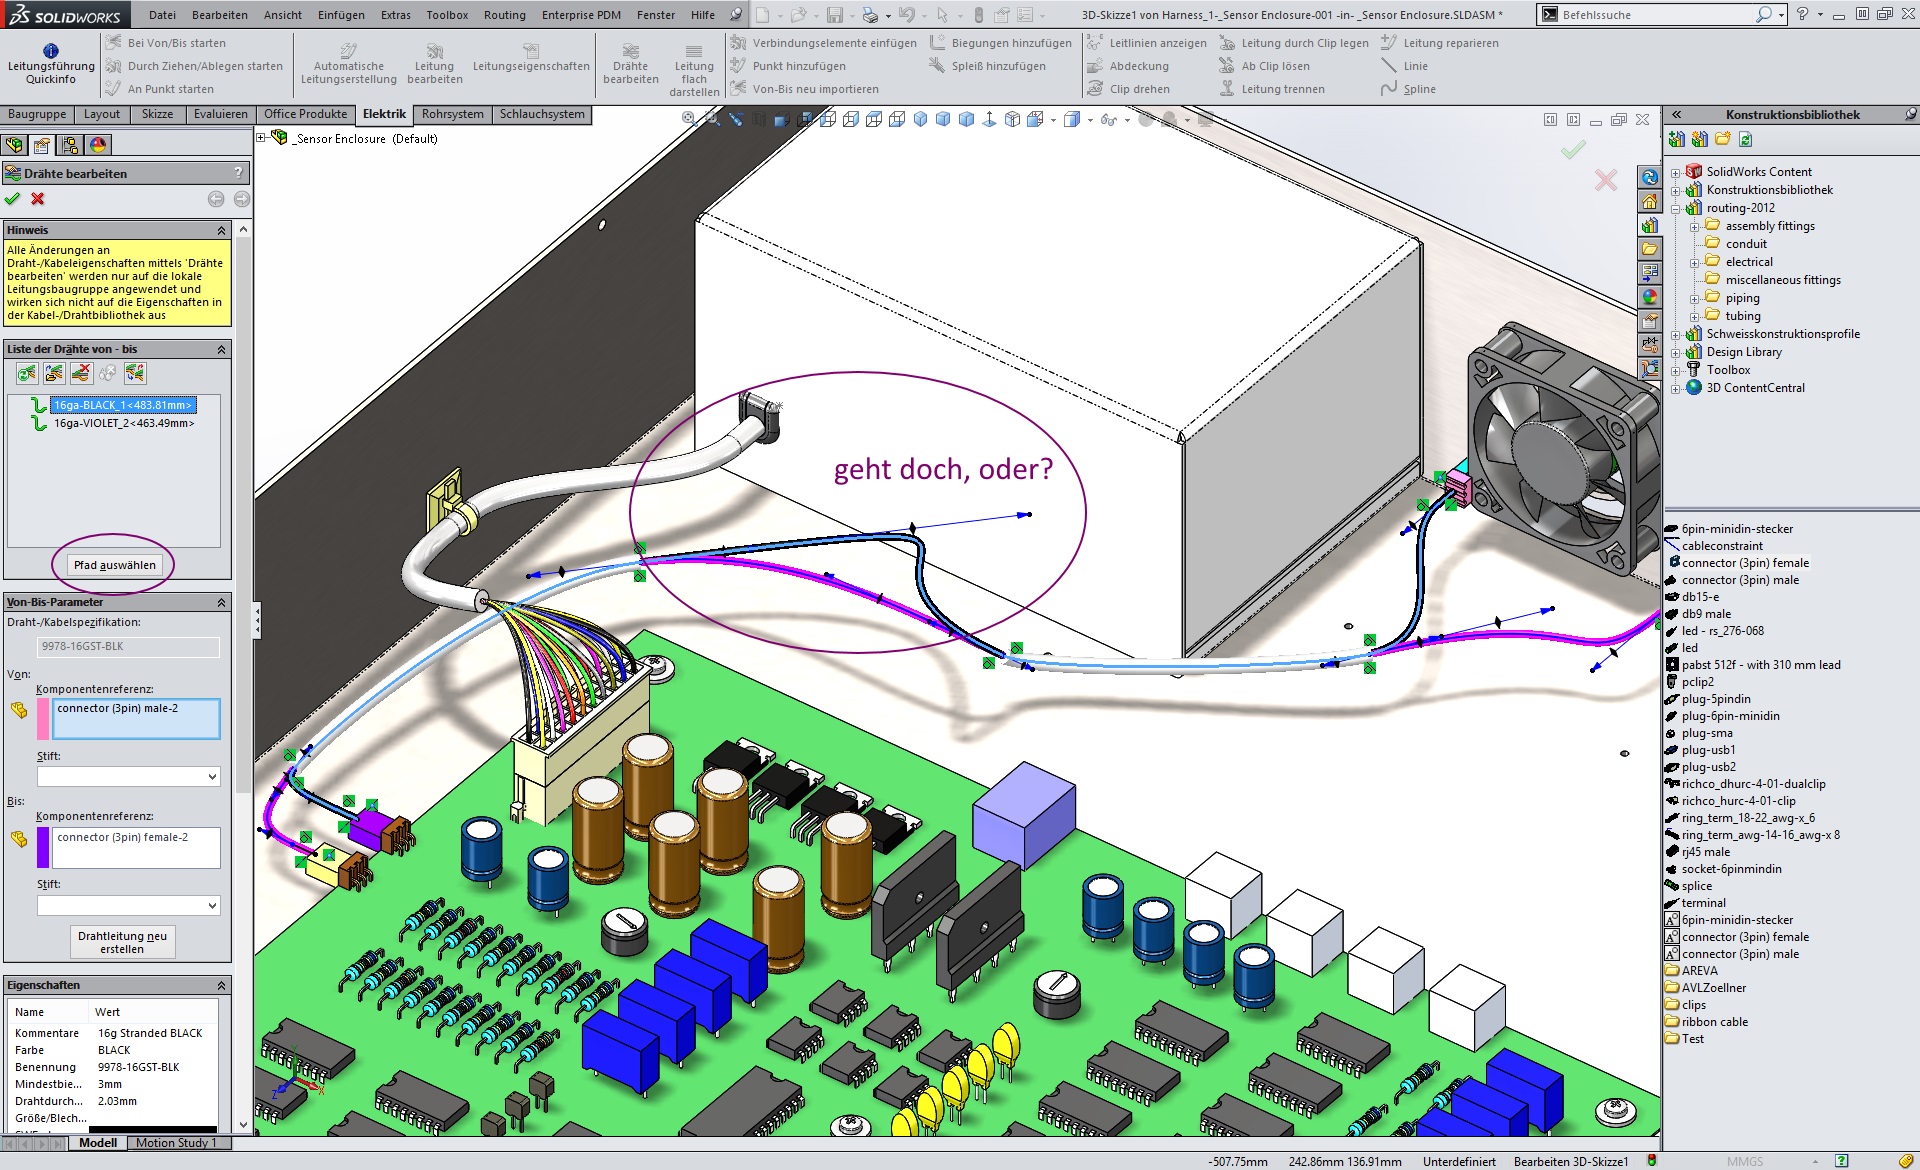Viewport: 1920px width, 1170px height.
Task: Click first wire icon in Liste der Drähte toolbar
Action: point(27,374)
